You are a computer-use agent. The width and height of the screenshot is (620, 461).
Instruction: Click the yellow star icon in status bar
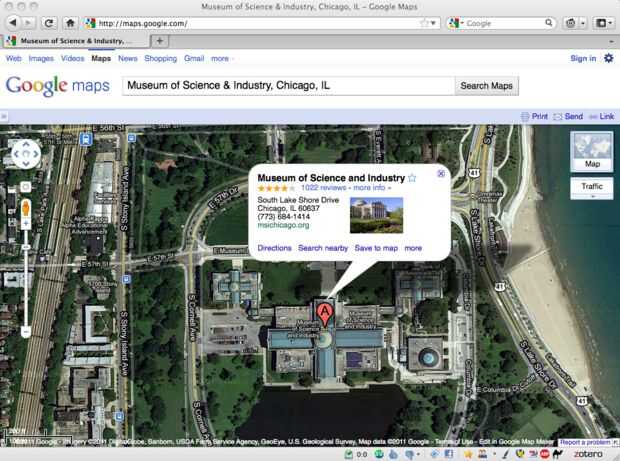[468, 454]
